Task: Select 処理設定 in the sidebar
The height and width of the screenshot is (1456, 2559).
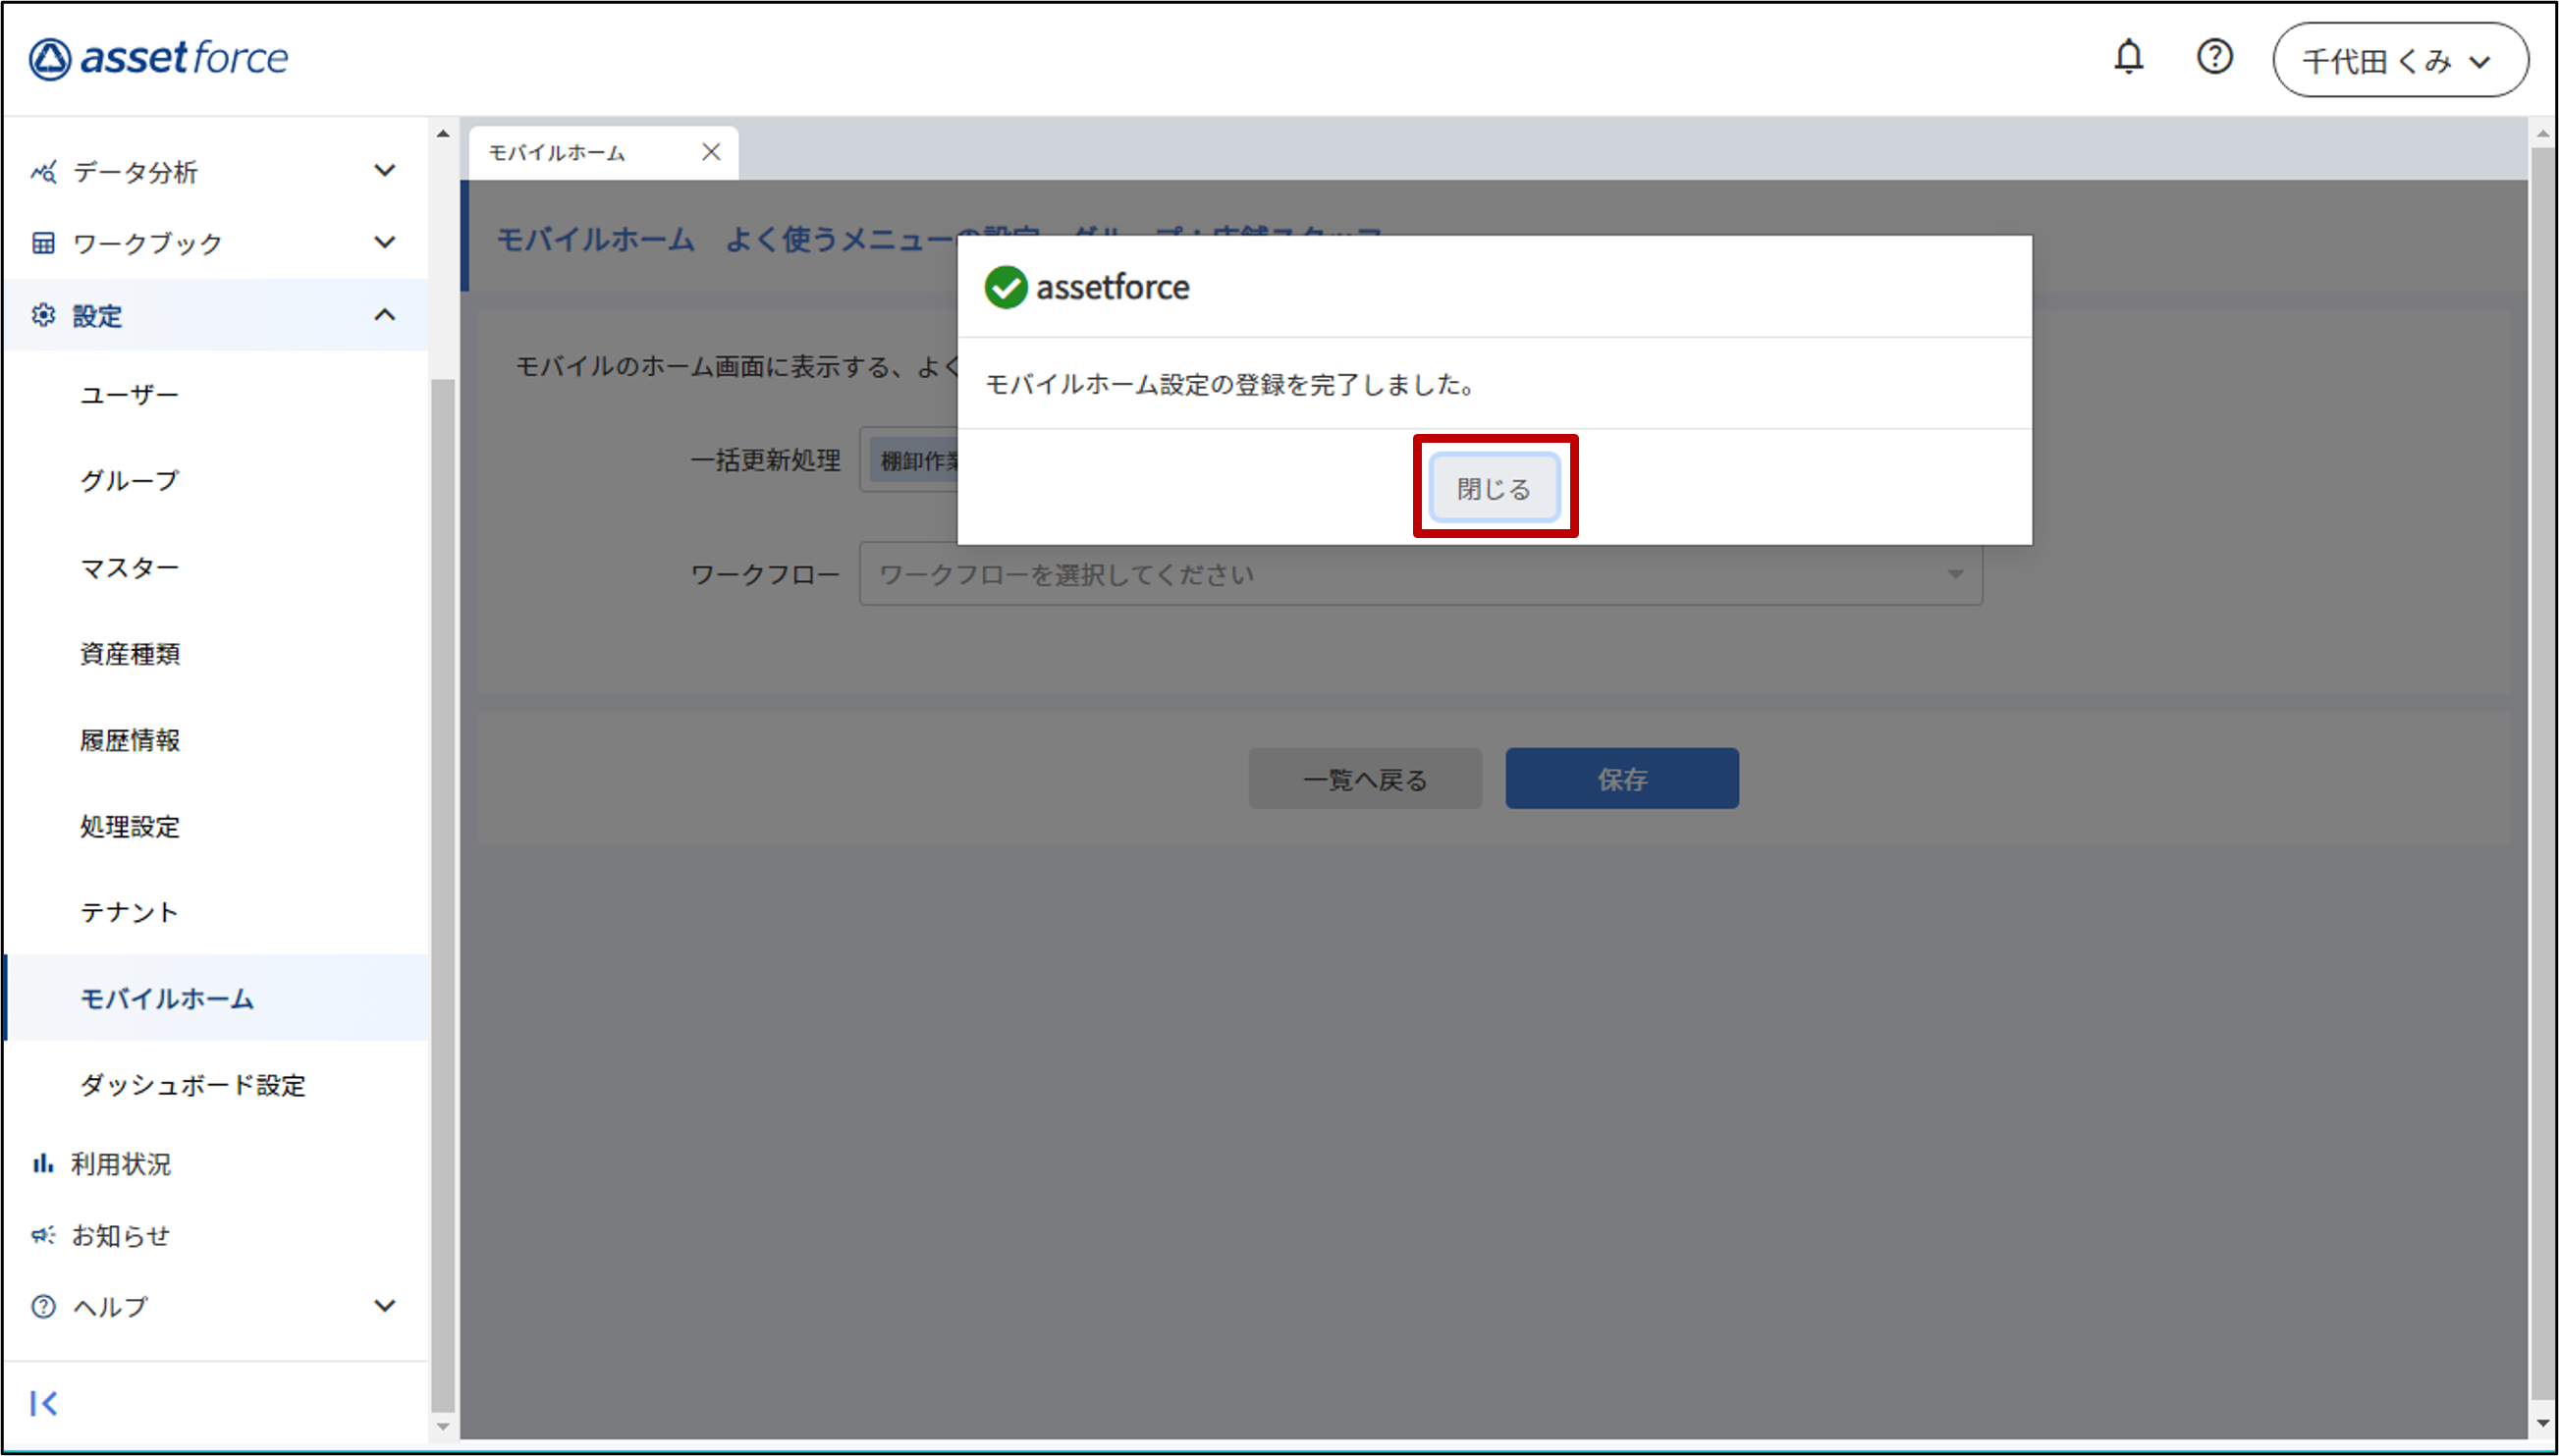Action: click(x=130, y=826)
